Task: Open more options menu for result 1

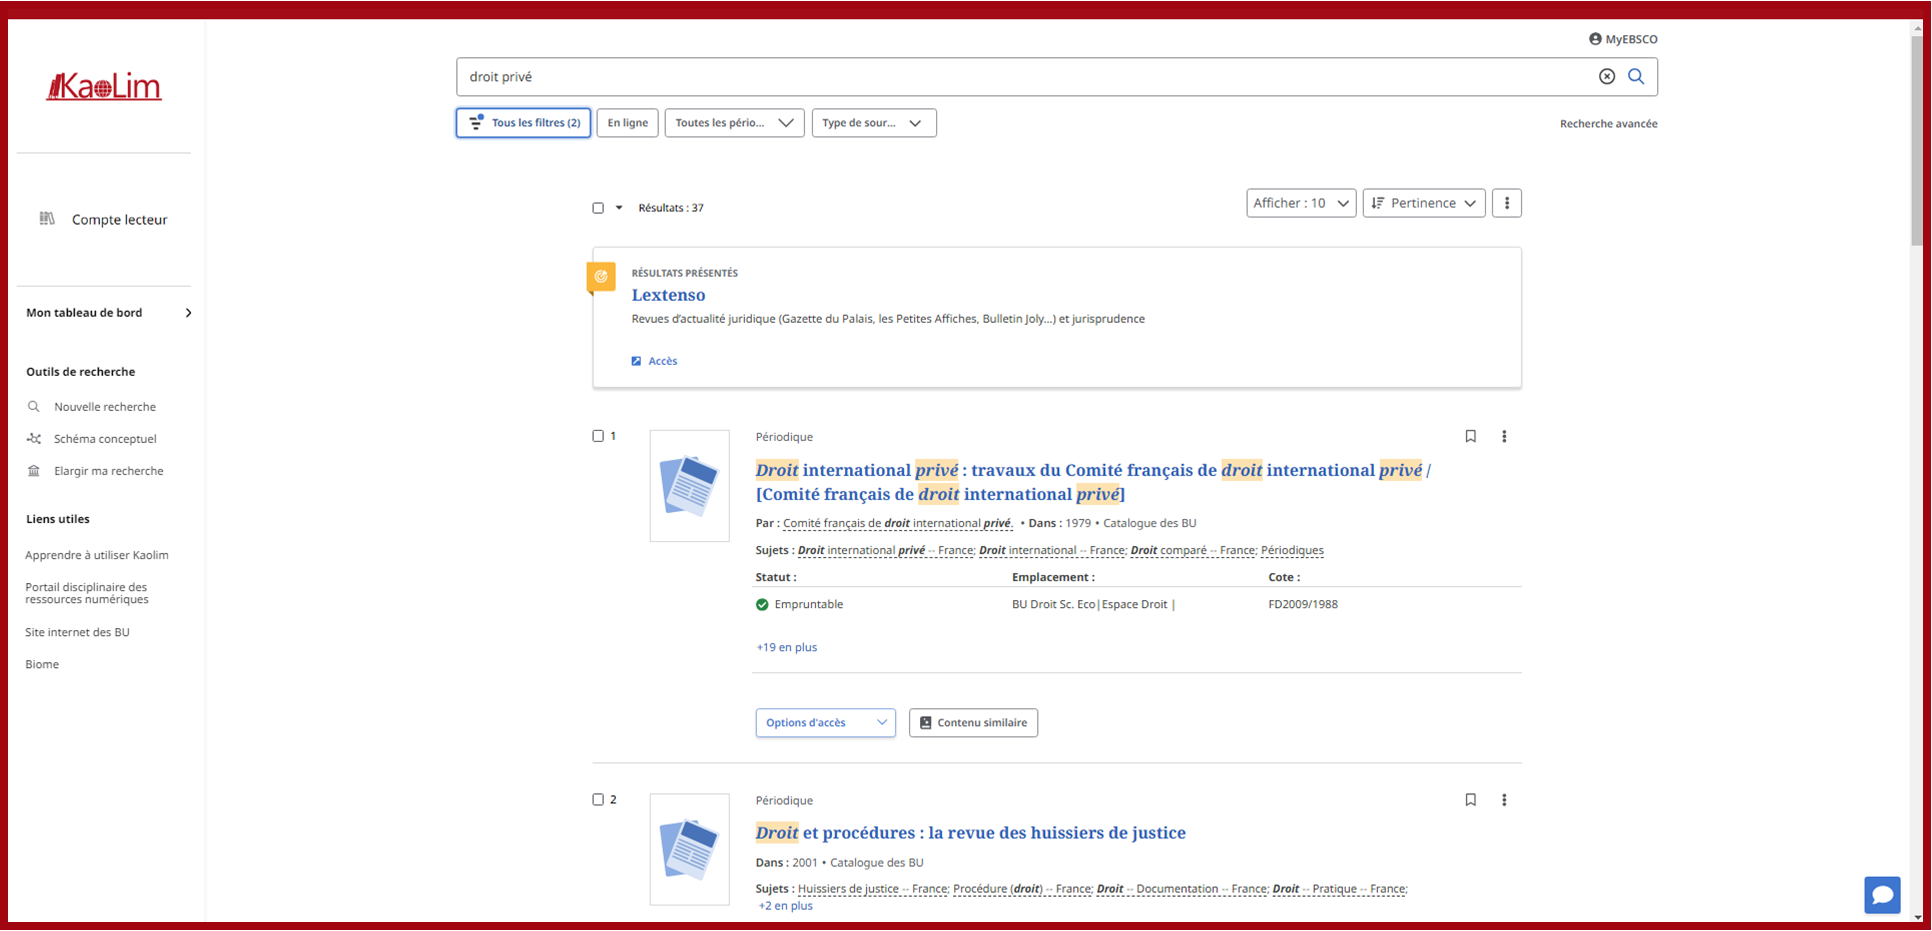Action: click(x=1504, y=436)
